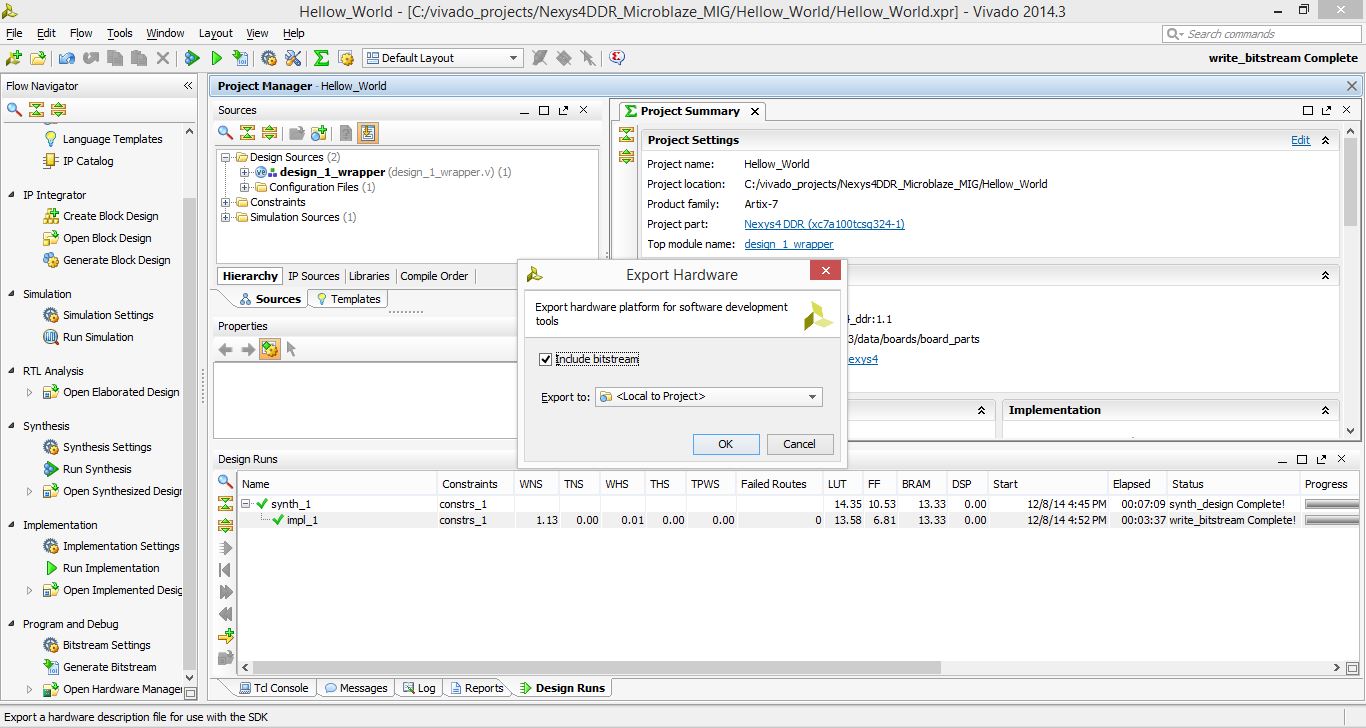The height and width of the screenshot is (728, 1366).
Task: Click the Search commands field
Action: [x=1260, y=33]
